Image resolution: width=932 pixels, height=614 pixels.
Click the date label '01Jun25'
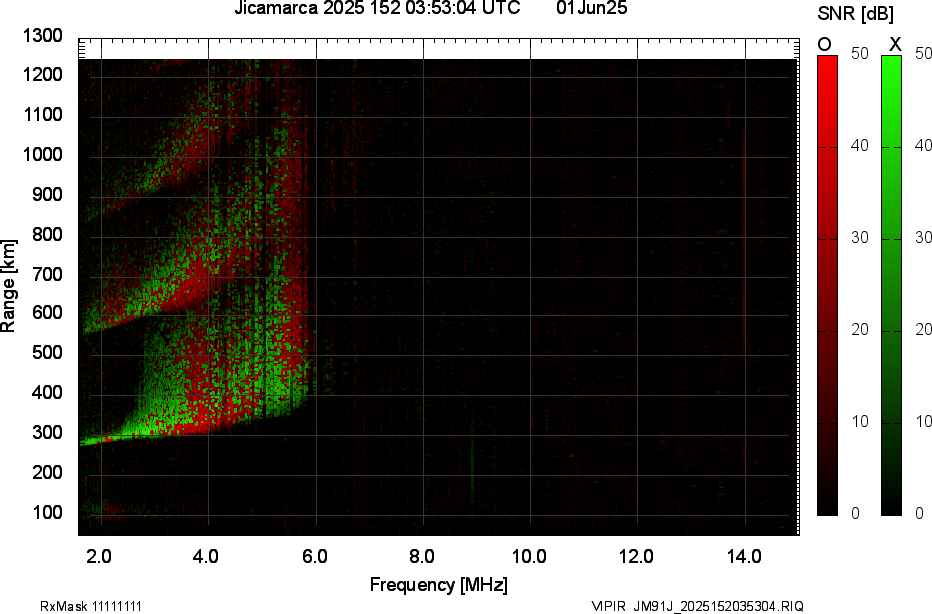(x=591, y=8)
